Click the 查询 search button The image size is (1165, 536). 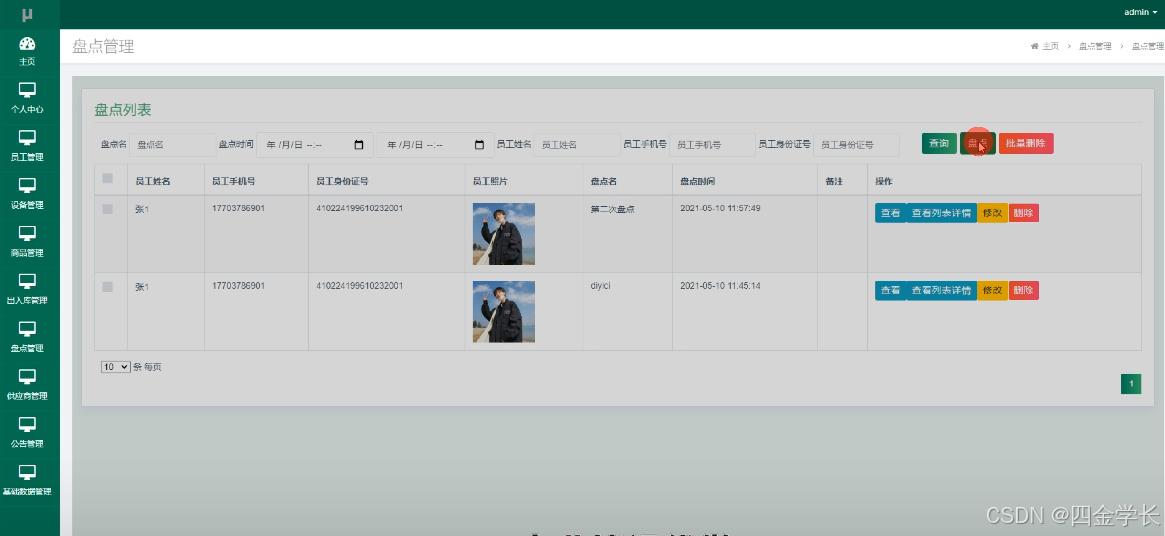[x=939, y=143]
